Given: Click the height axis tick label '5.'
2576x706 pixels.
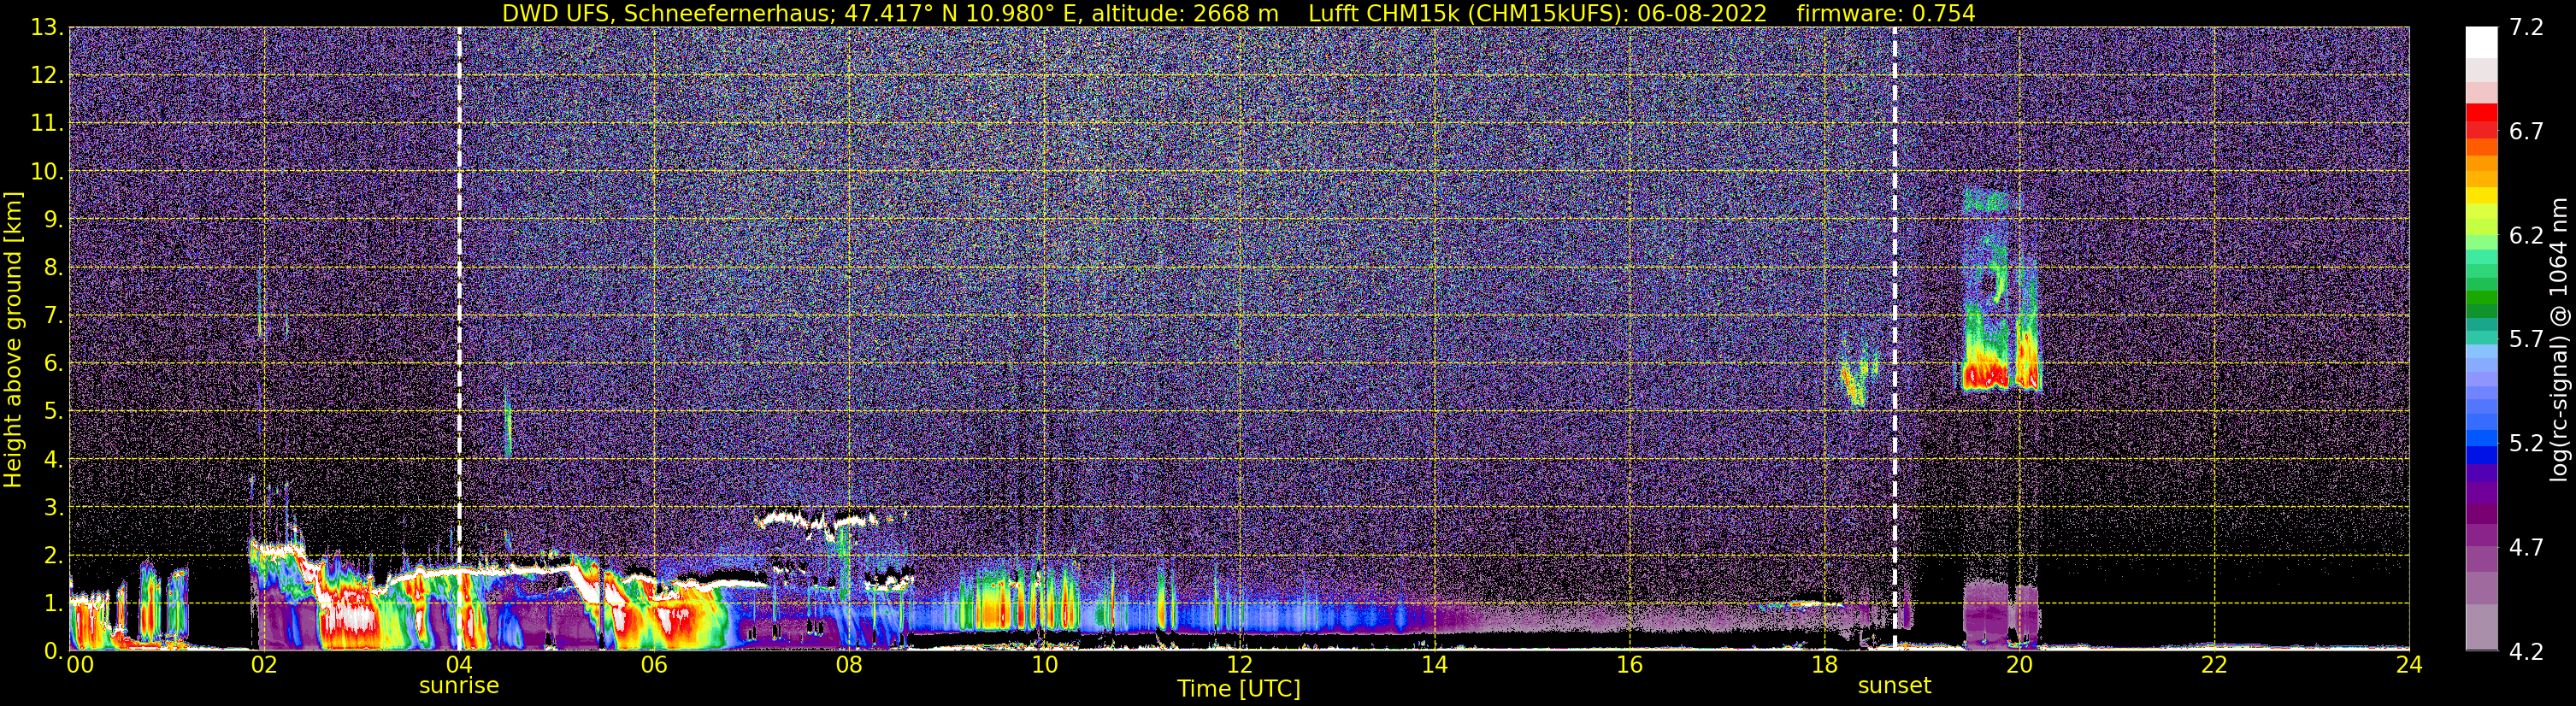Looking at the screenshot, I should point(53,412).
